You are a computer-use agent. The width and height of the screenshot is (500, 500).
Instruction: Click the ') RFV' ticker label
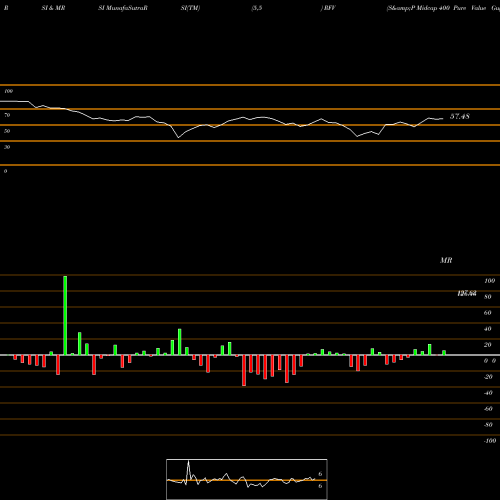click(328, 8)
